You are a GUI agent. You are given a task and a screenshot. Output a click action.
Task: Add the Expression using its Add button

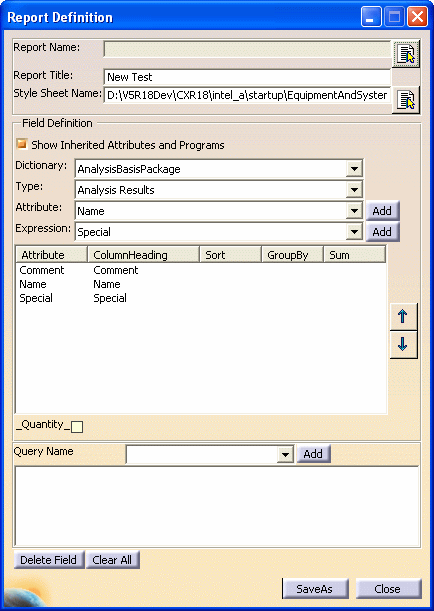point(382,232)
